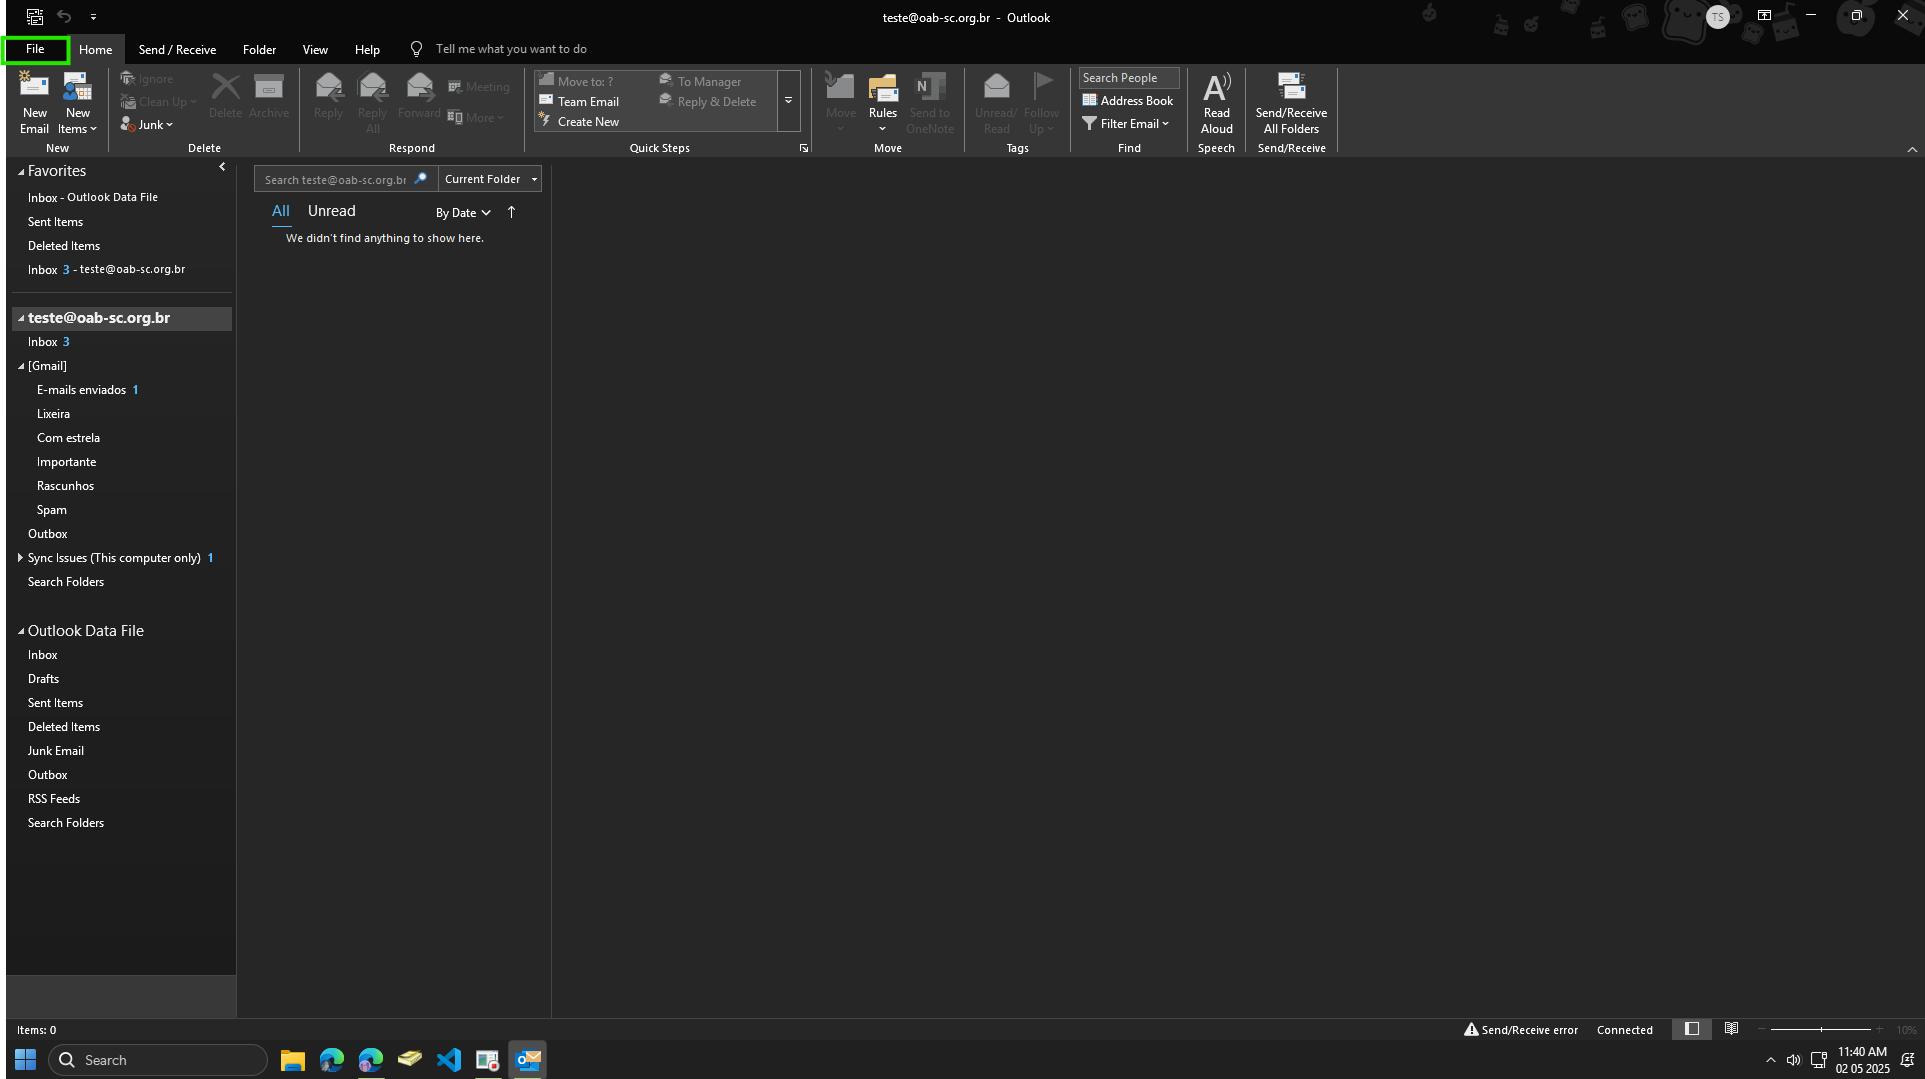
Task: Collapse the Outlook Data File section
Action: tap(20, 631)
